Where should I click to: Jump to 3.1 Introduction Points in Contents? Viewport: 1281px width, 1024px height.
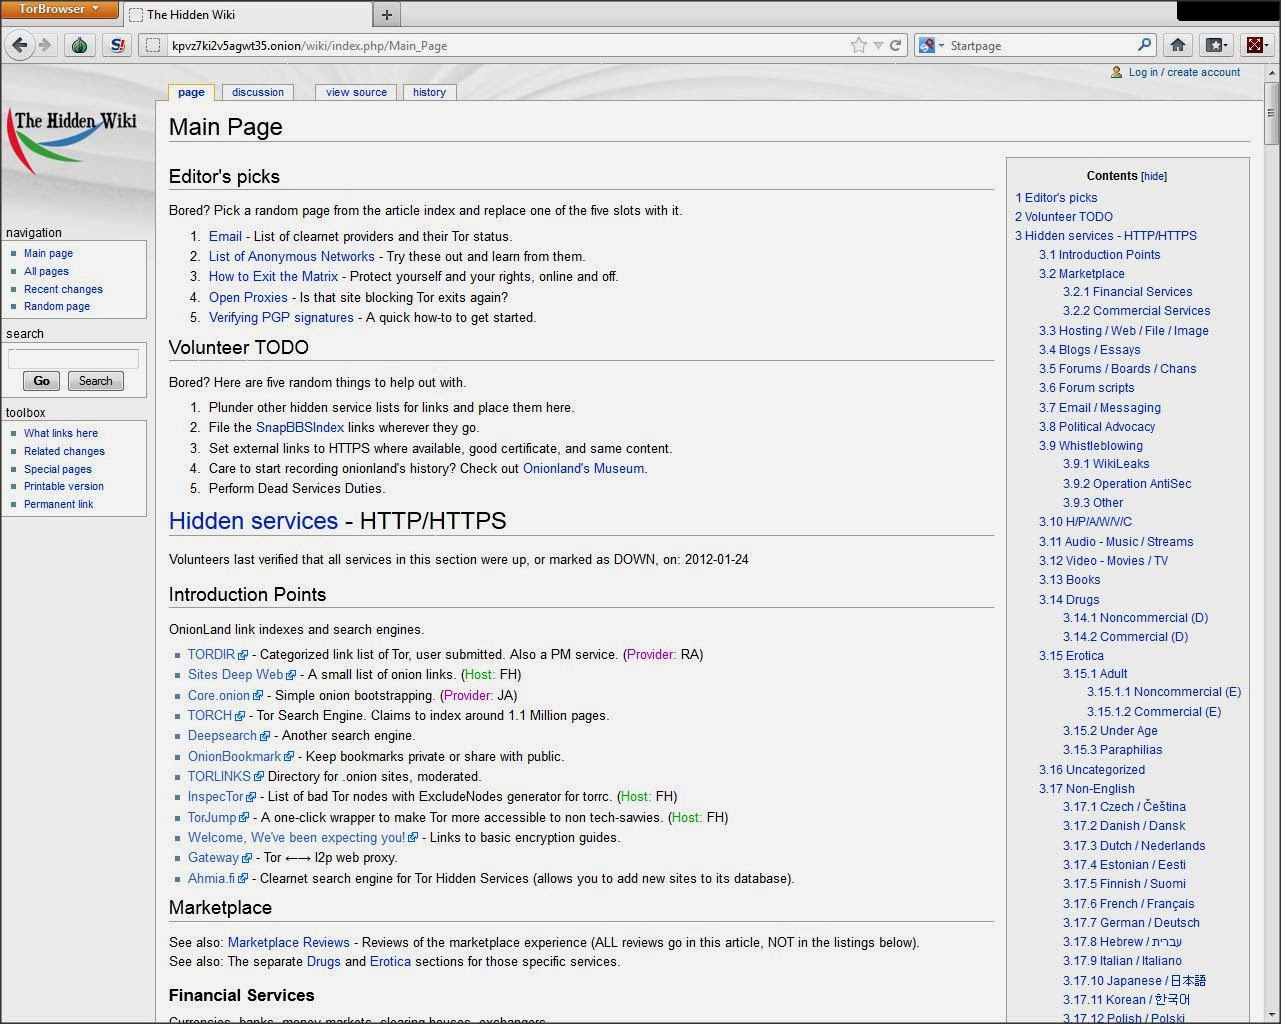[1100, 255]
